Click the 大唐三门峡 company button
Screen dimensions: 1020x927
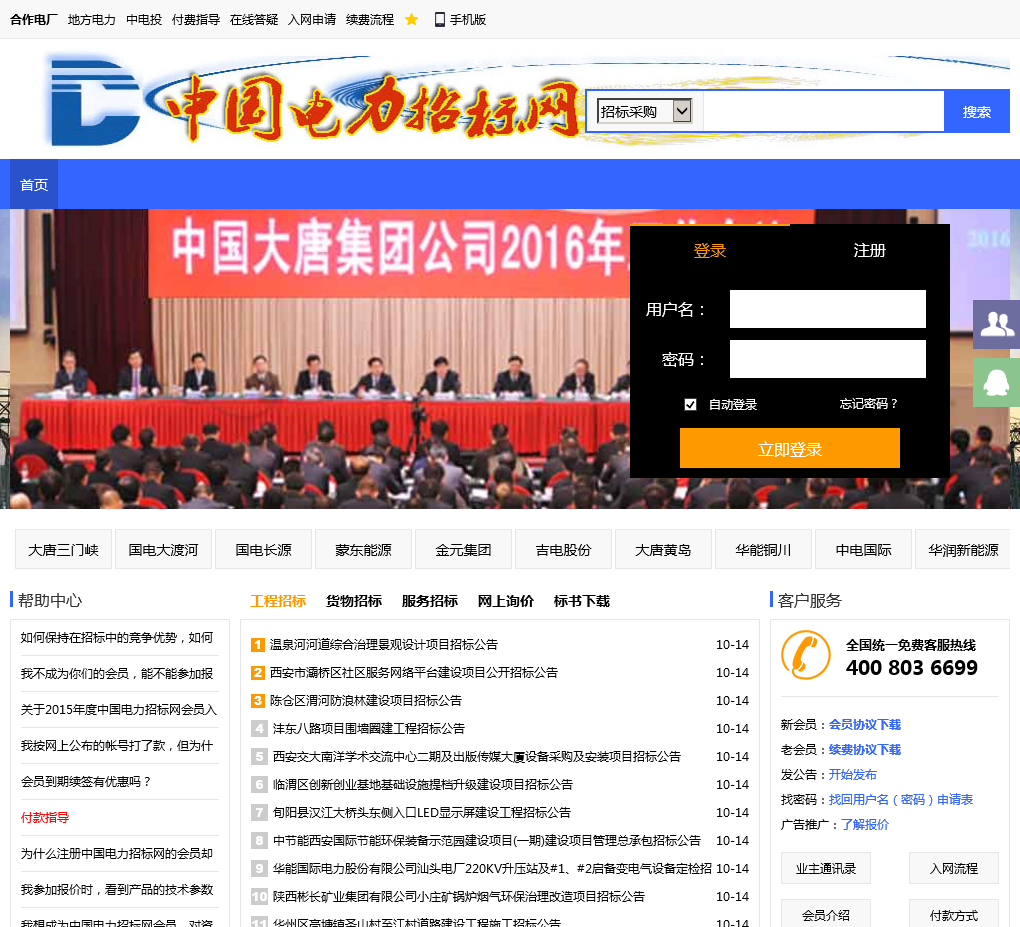click(x=63, y=550)
